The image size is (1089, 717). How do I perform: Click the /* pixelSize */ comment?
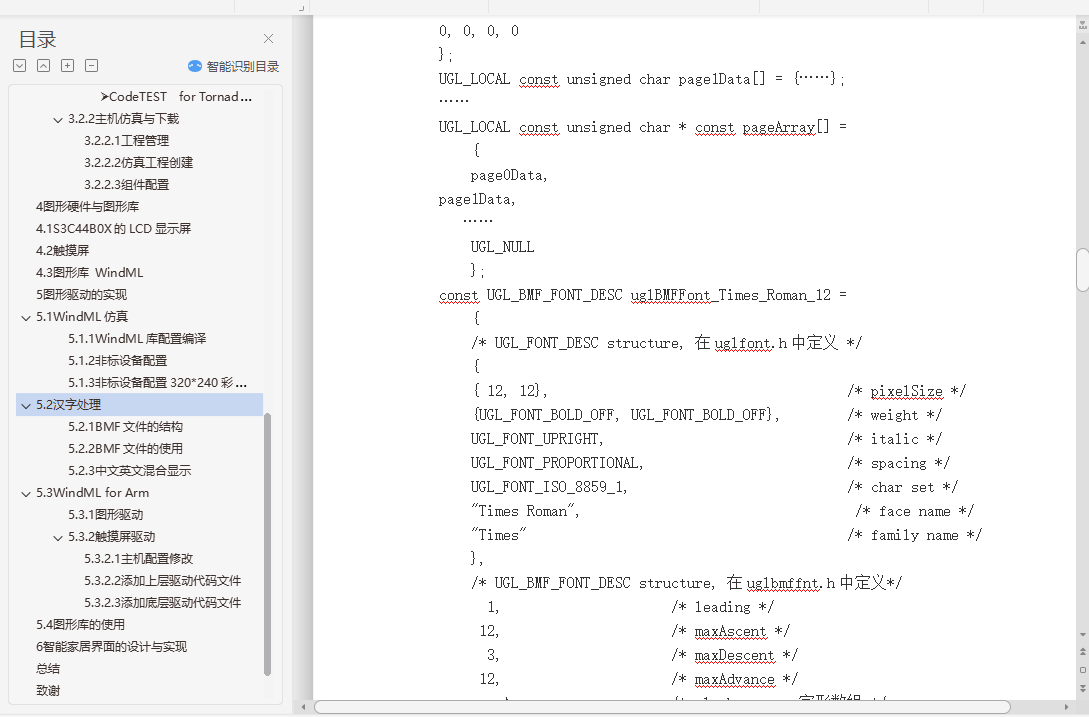pyautogui.click(x=906, y=392)
